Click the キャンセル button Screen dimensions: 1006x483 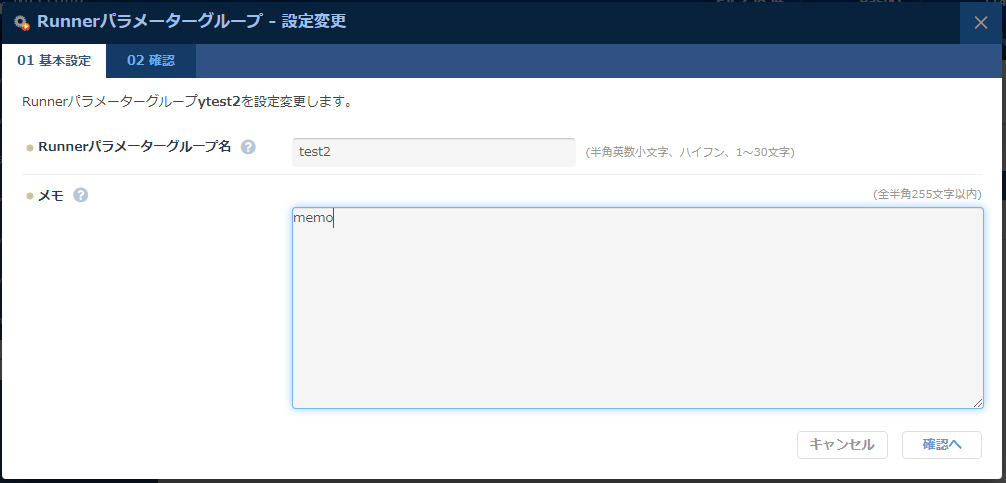[842, 445]
